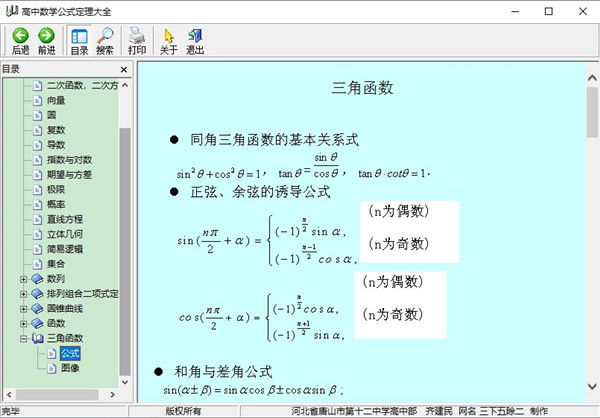Close the 目录 sidebar panel

[124, 70]
